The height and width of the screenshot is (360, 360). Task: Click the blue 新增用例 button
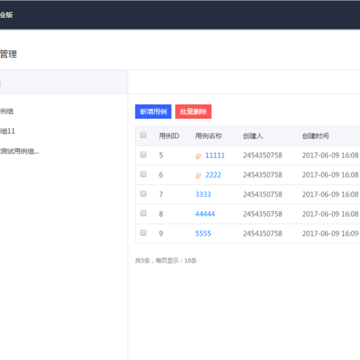[x=153, y=112]
